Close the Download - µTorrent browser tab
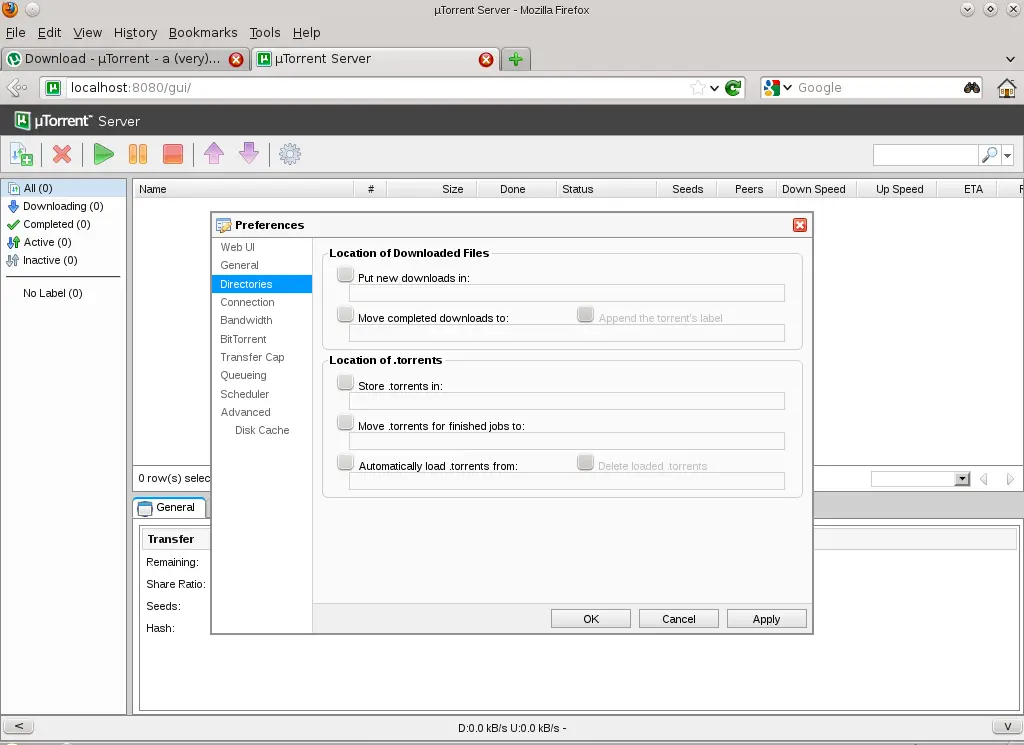The image size is (1024, 745). click(x=236, y=59)
